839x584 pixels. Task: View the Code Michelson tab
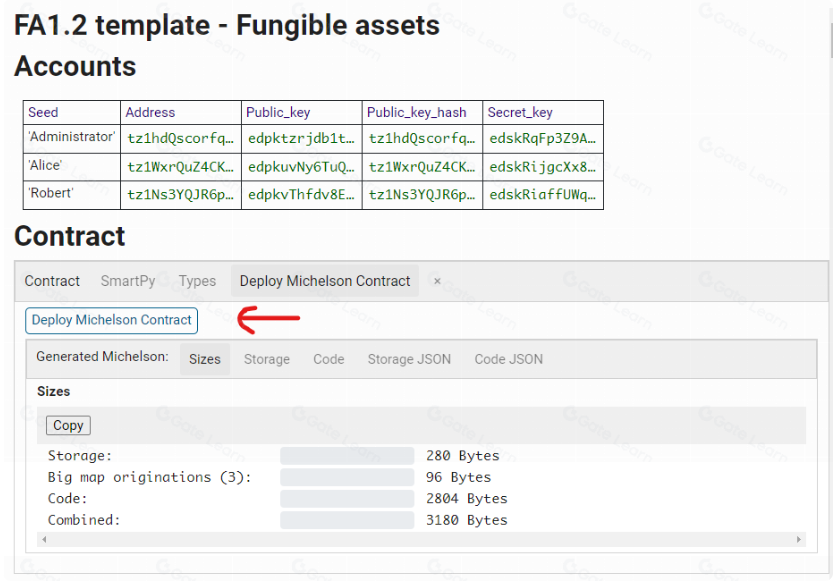pos(328,359)
